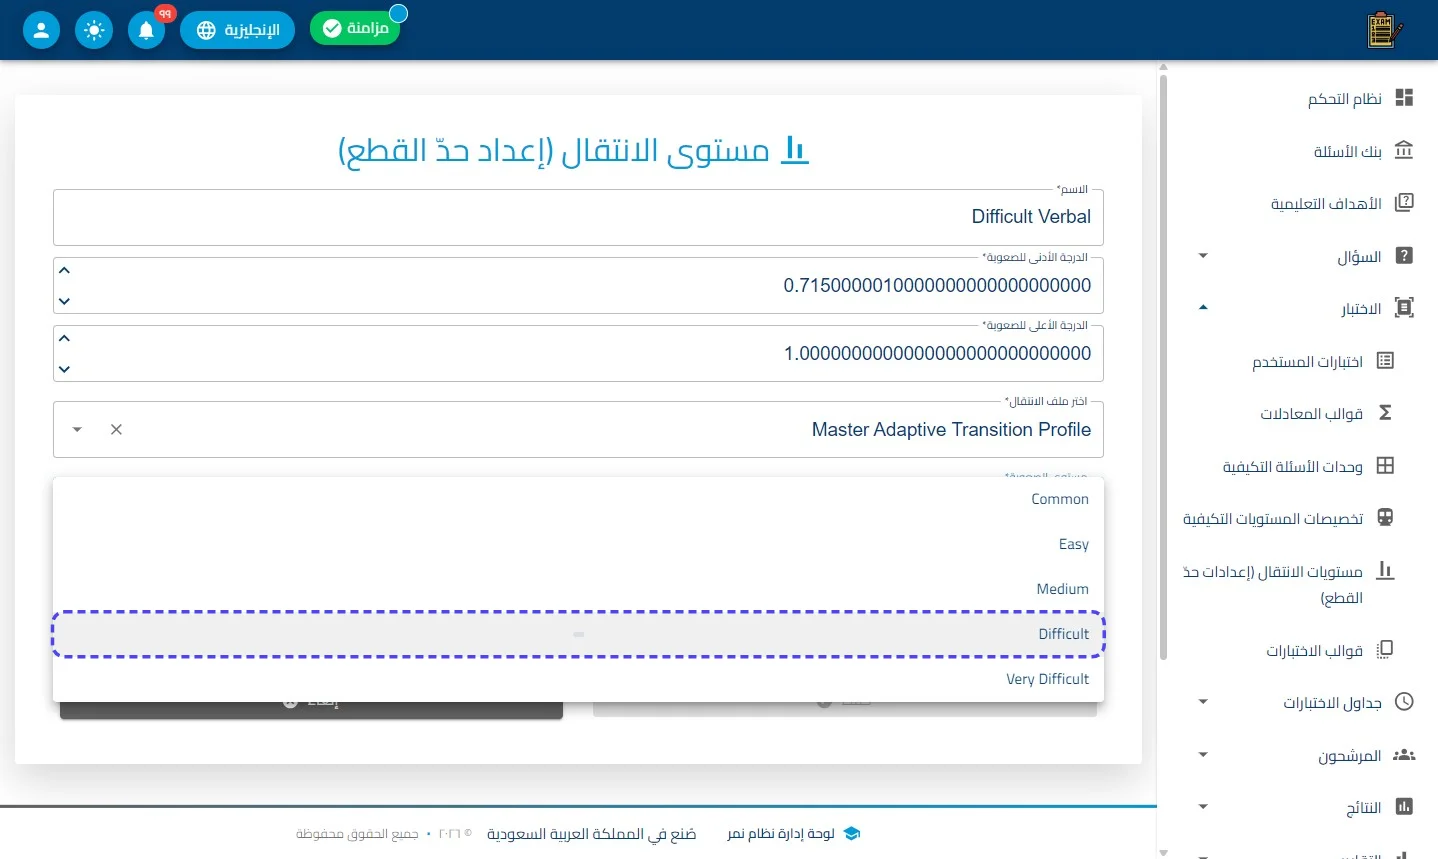Image resolution: width=1438 pixels, height=859 pixels.
Task: Select Common difficulty option
Action: [578, 499]
